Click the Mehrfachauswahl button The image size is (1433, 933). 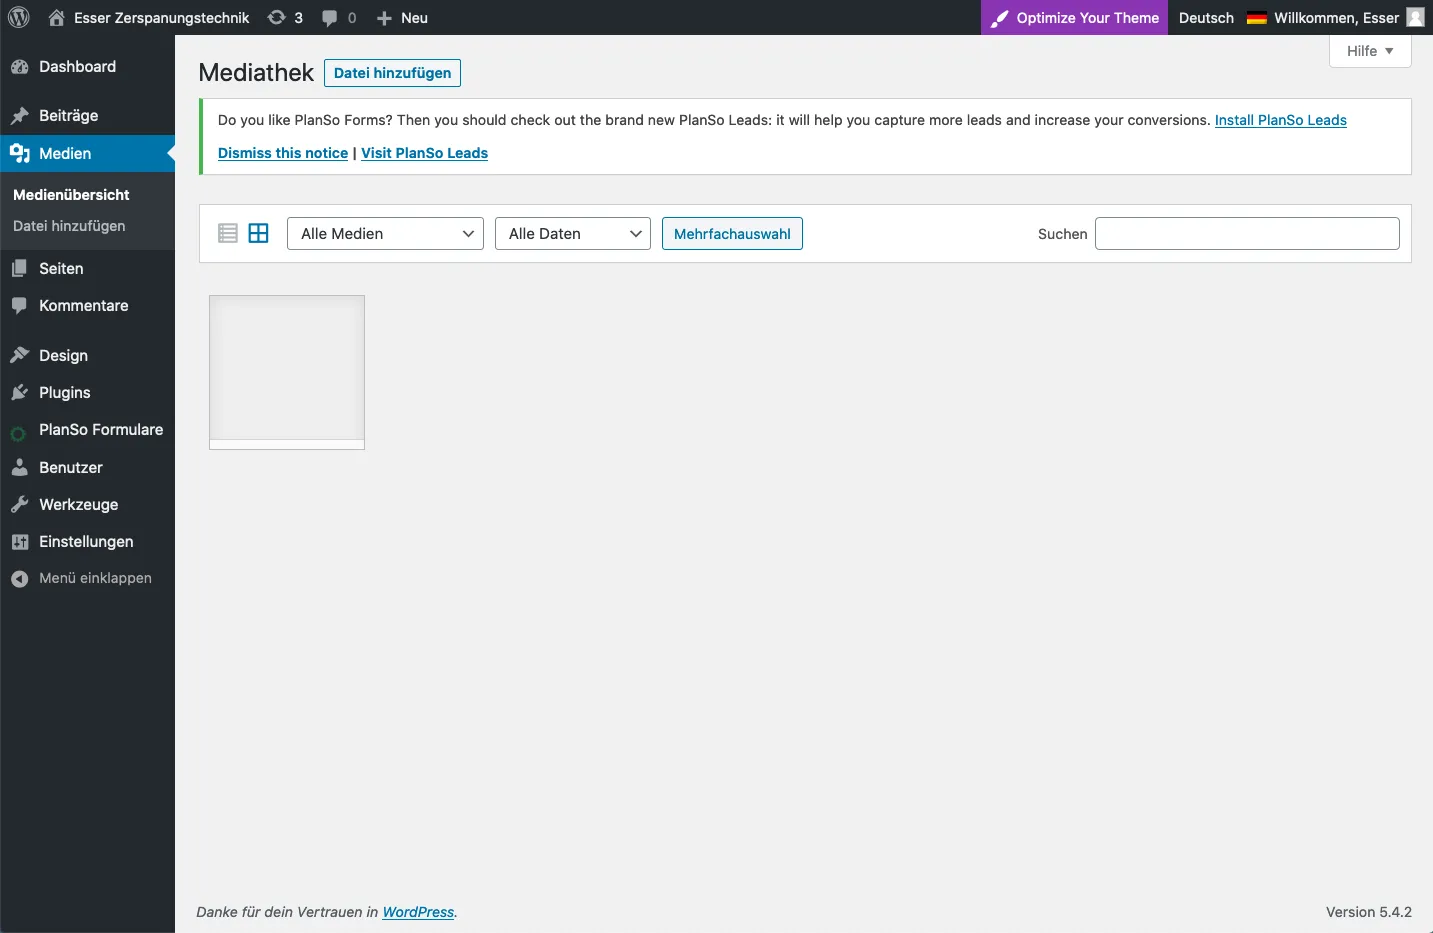(x=732, y=234)
